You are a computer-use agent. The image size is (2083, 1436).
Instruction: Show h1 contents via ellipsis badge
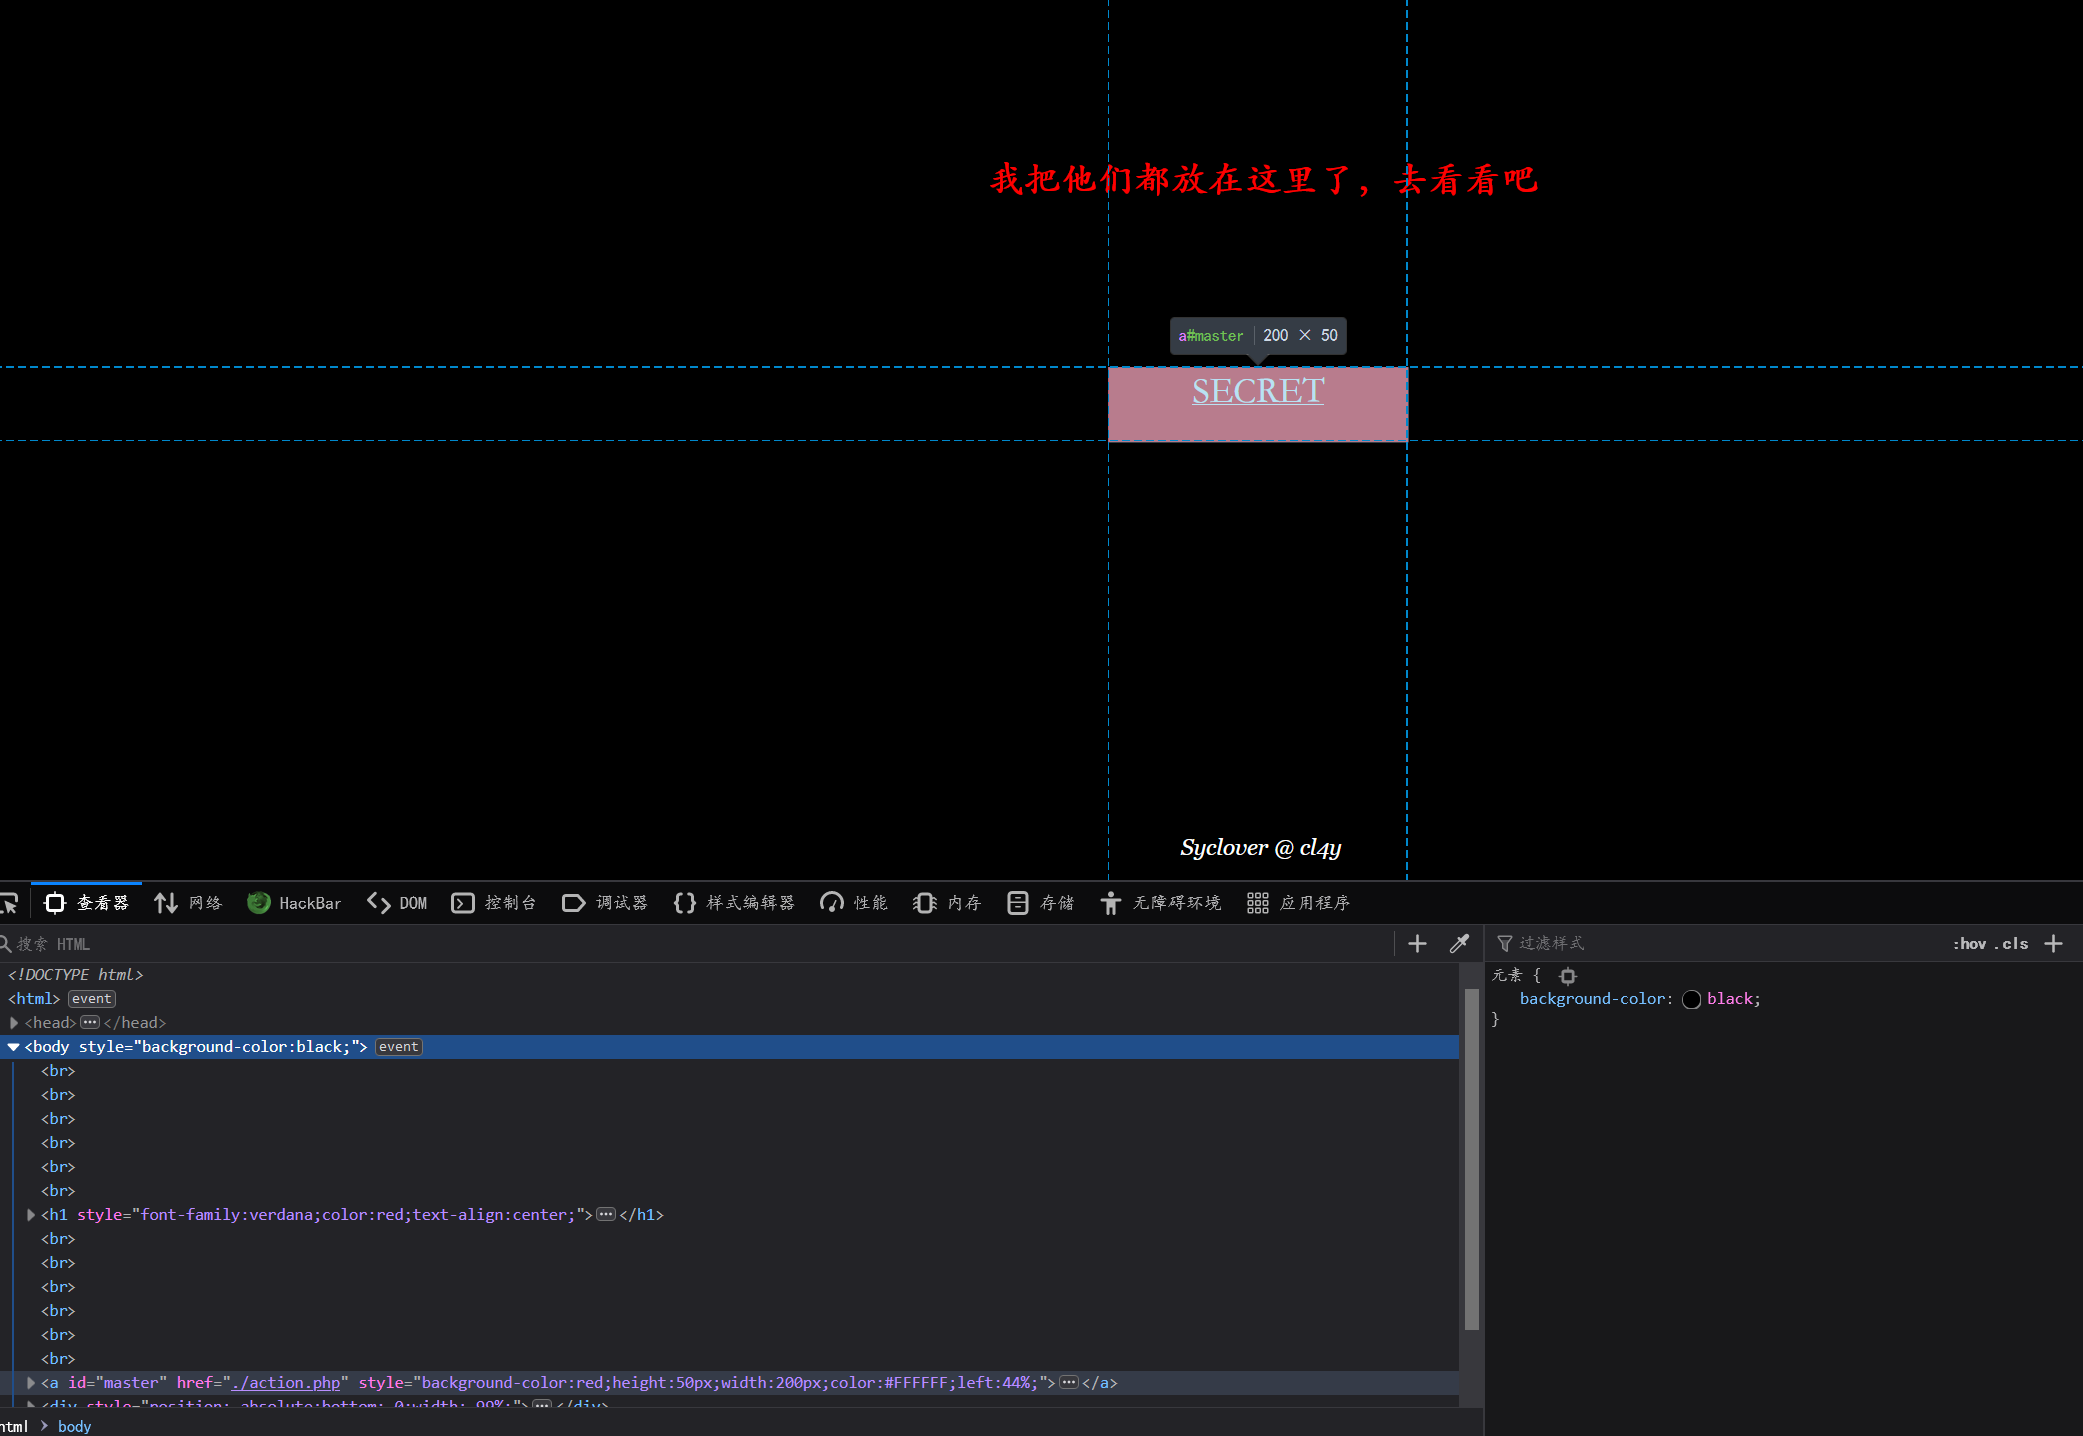[606, 1214]
